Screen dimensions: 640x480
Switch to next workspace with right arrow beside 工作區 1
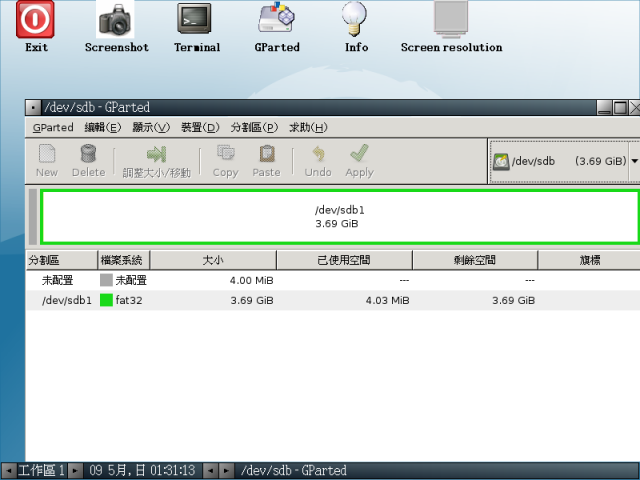point(75,471)
